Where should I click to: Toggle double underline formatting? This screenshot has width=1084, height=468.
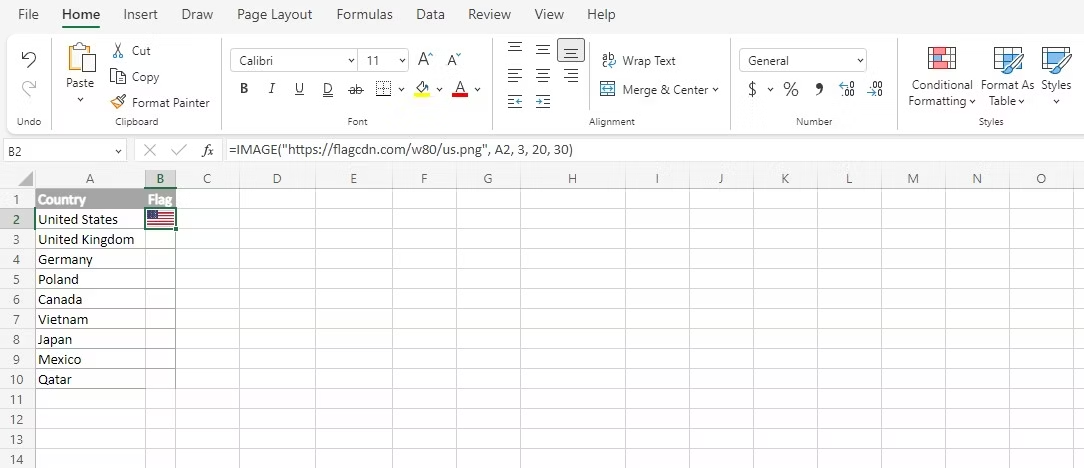328,89
